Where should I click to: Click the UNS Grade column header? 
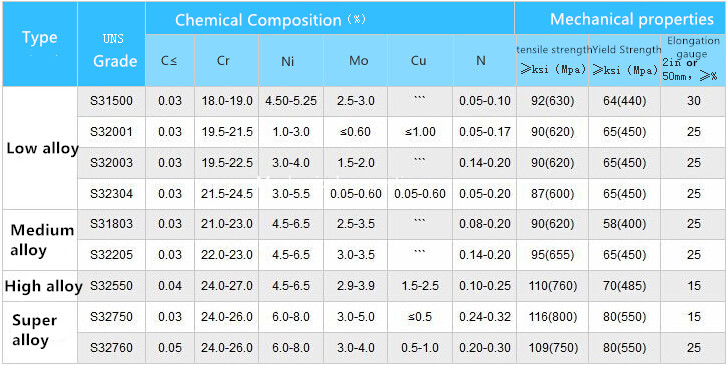click(x=111, y=45)
